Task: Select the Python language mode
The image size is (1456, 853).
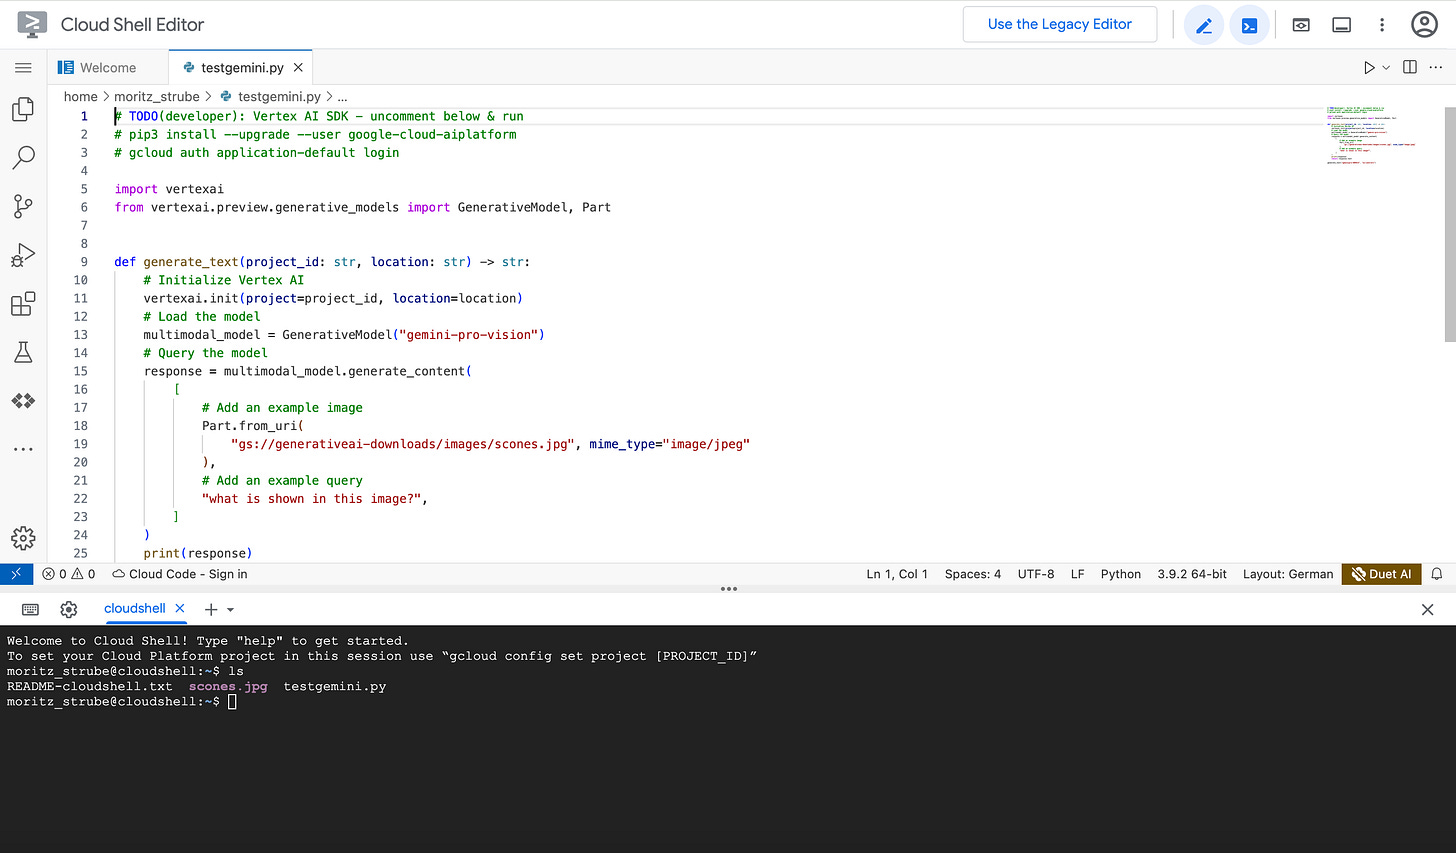Action: click(1121, 574)
